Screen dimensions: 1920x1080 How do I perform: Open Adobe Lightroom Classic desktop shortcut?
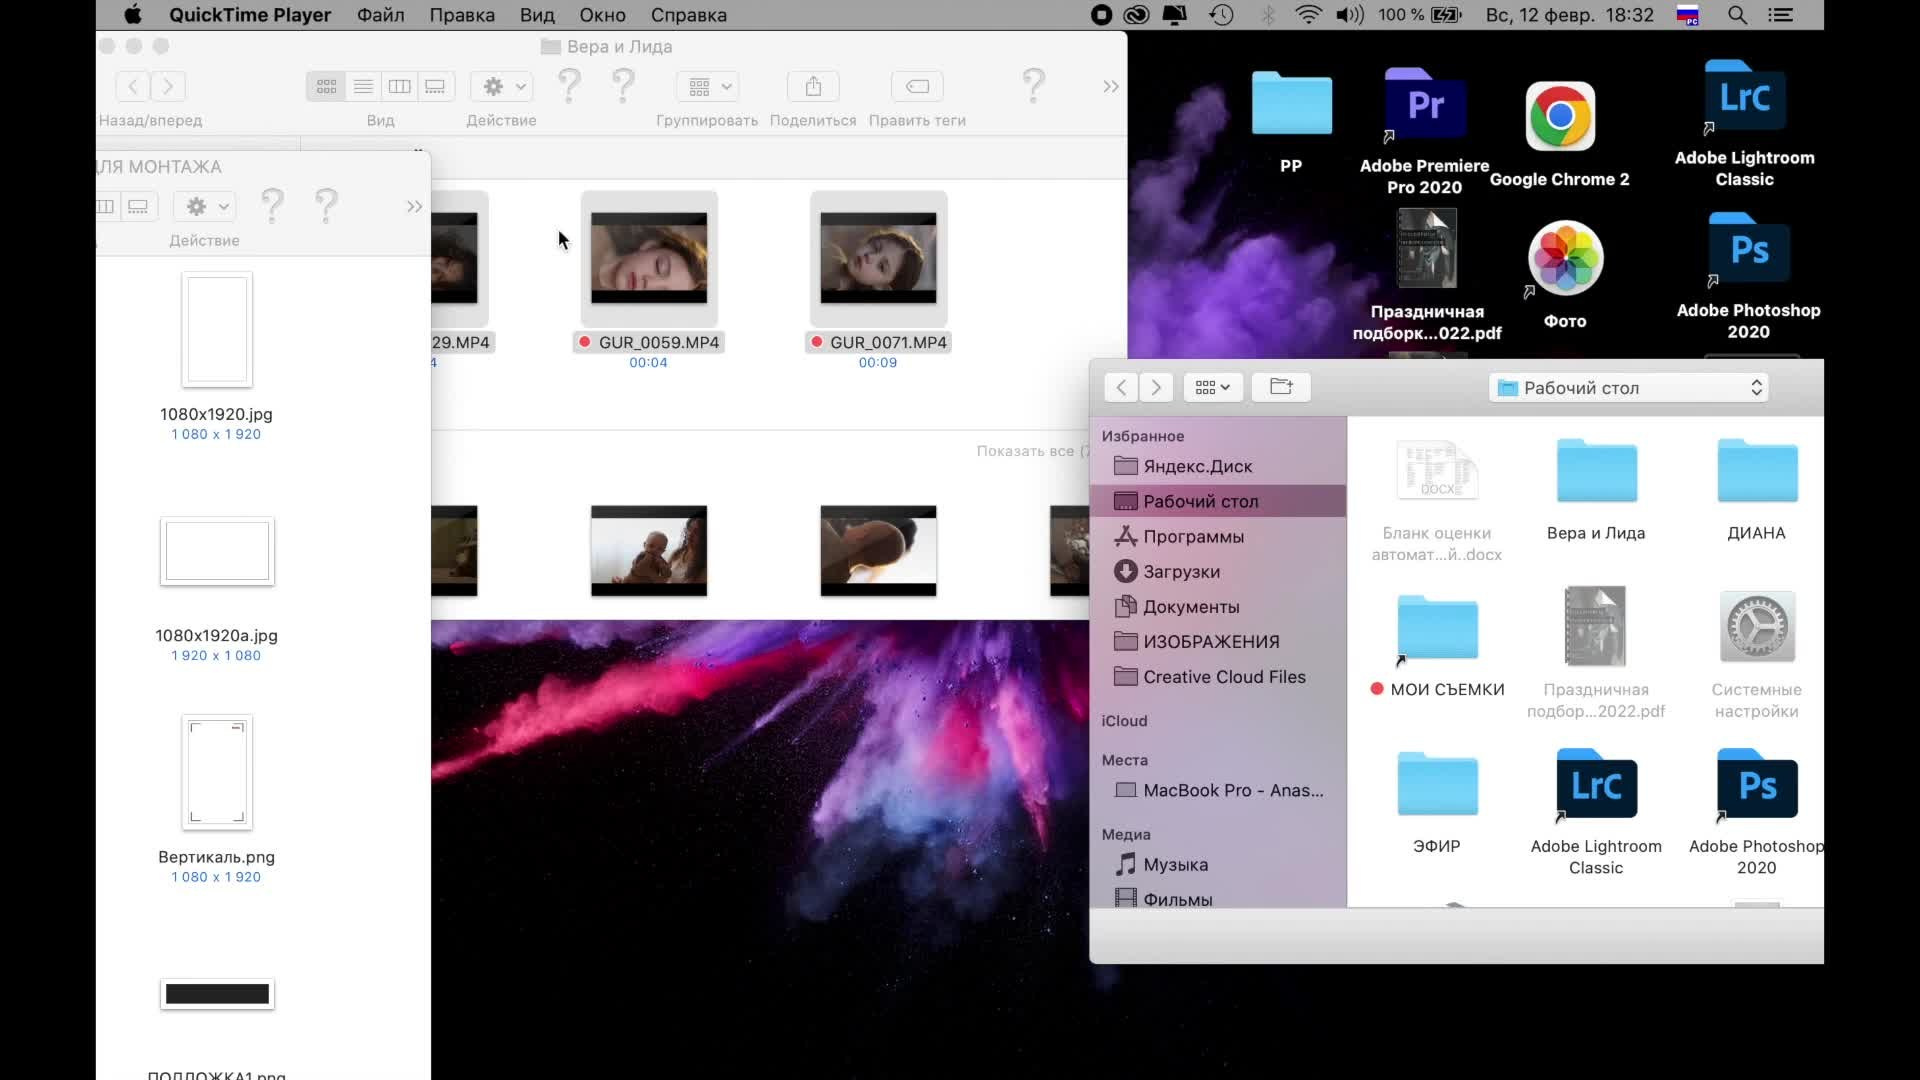point(1744,98)
